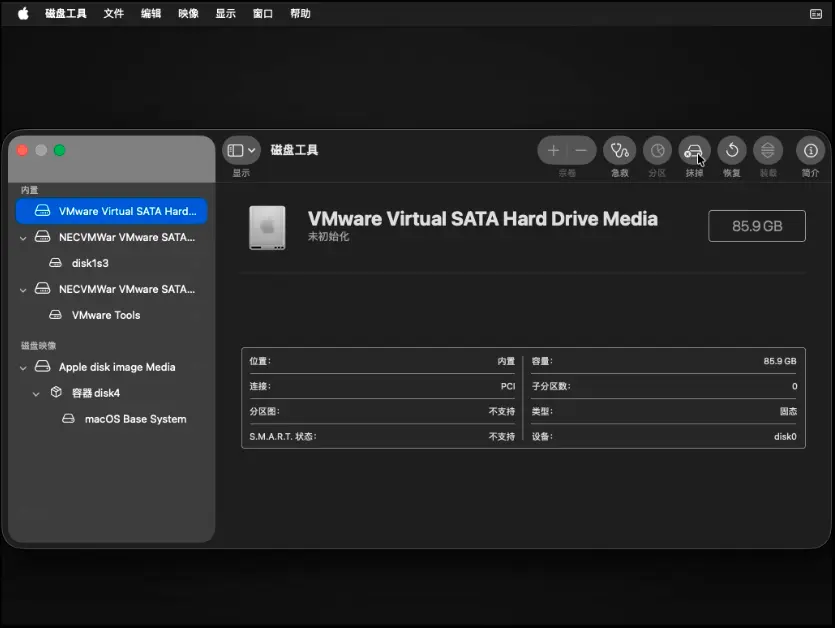Collapse the Apple disk image Media tree

pyautogui.click(x=23, y=368)
